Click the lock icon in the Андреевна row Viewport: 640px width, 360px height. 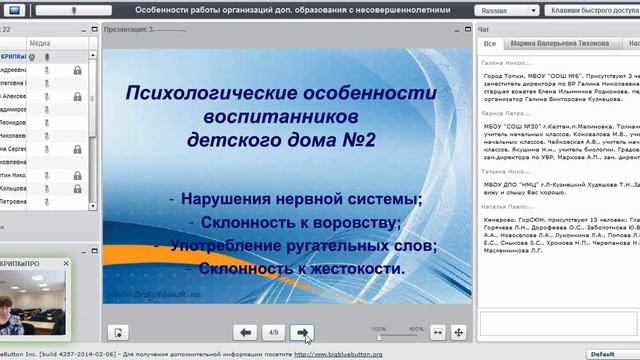[78, 70]
